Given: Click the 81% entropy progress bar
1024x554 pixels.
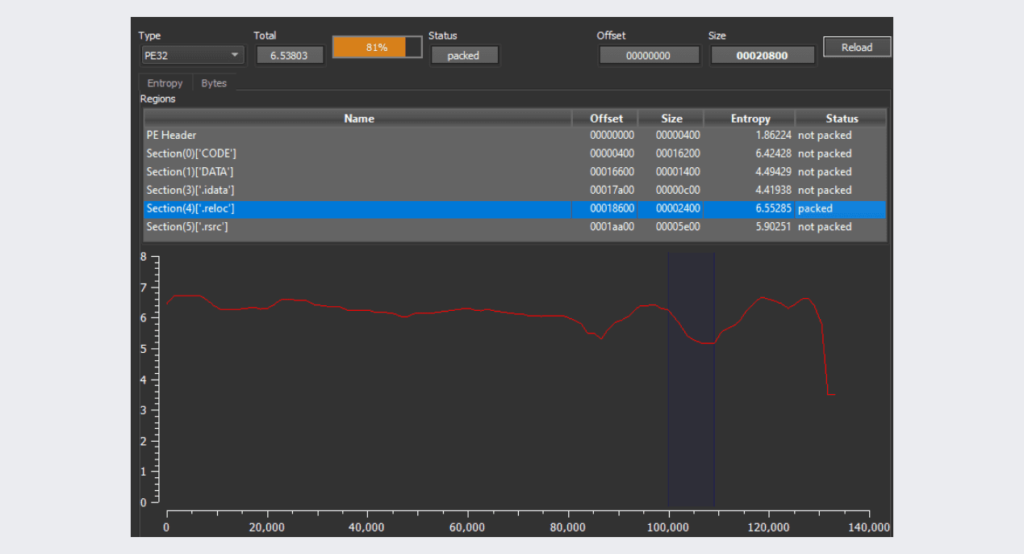Looking at the screenshot, I should 377,47.
